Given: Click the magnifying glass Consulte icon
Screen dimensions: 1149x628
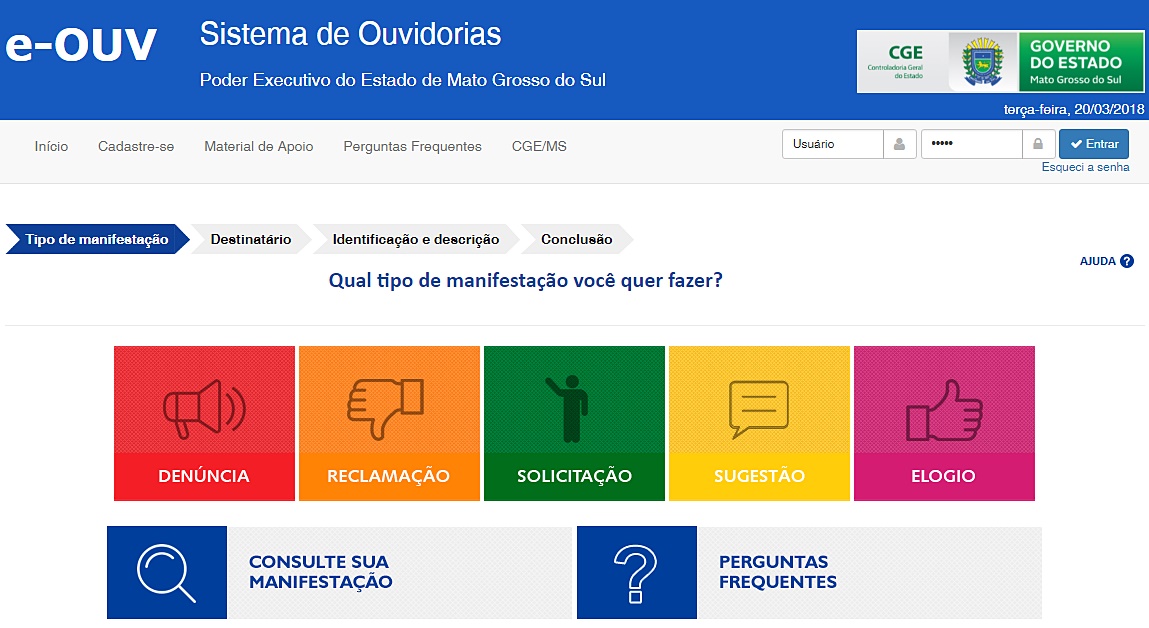Looking at the screenshot, I should pos(167,572).
